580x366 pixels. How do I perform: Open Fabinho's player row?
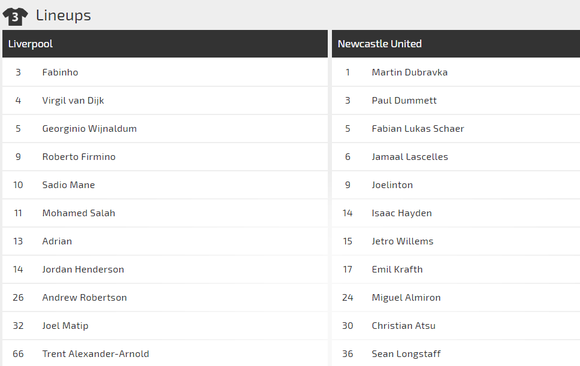165,72
